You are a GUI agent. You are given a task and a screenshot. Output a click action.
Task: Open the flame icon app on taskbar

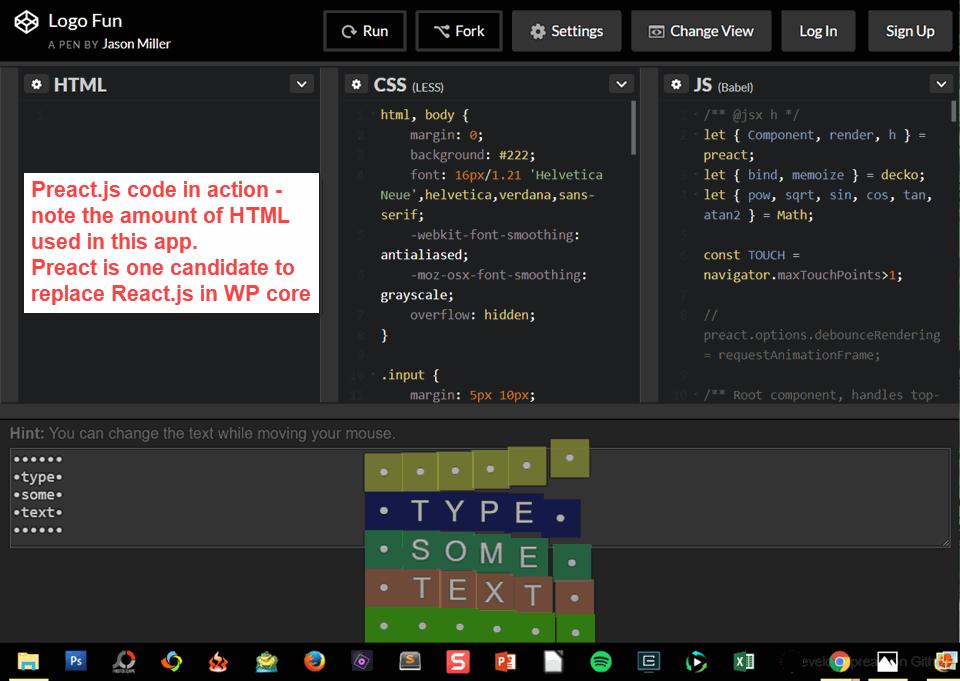tap(219, 661)
